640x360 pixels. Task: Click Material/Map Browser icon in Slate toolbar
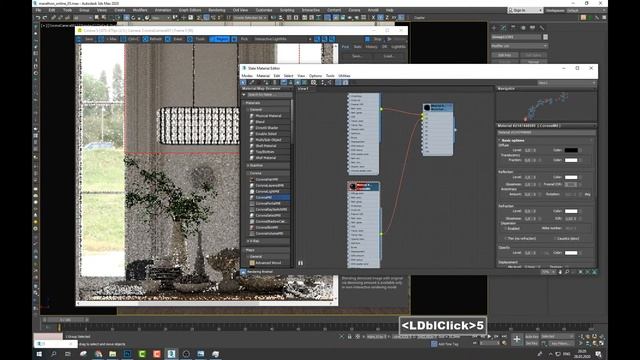coord(339,82)
